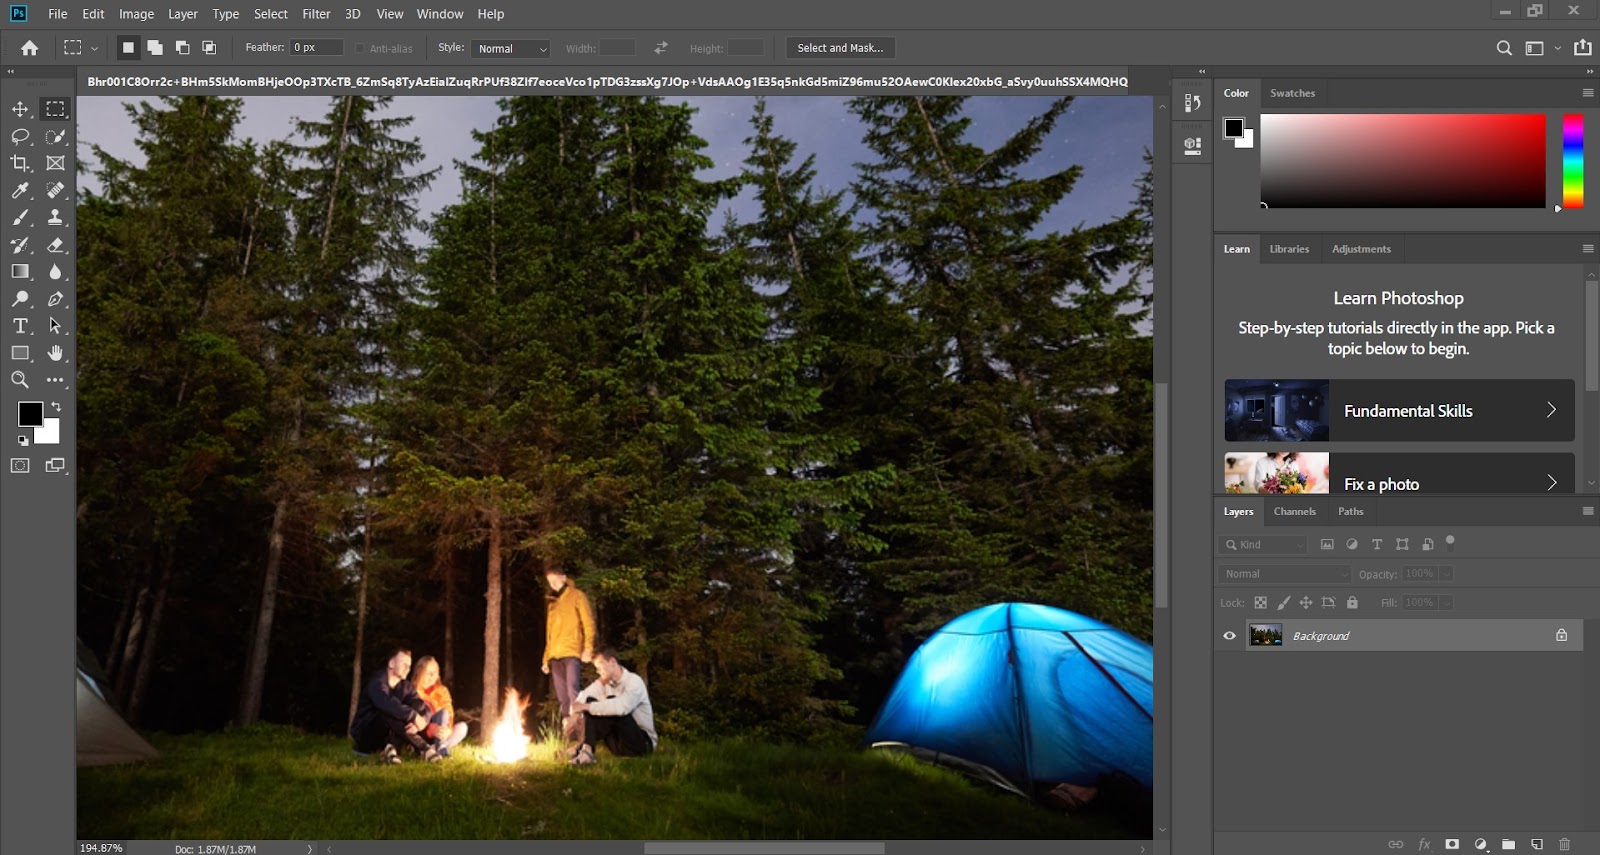This screenshot has width=1600, height=855.
Task: Add a layer mask from Layers panel footer
Action: click(x=1452, y=844)
